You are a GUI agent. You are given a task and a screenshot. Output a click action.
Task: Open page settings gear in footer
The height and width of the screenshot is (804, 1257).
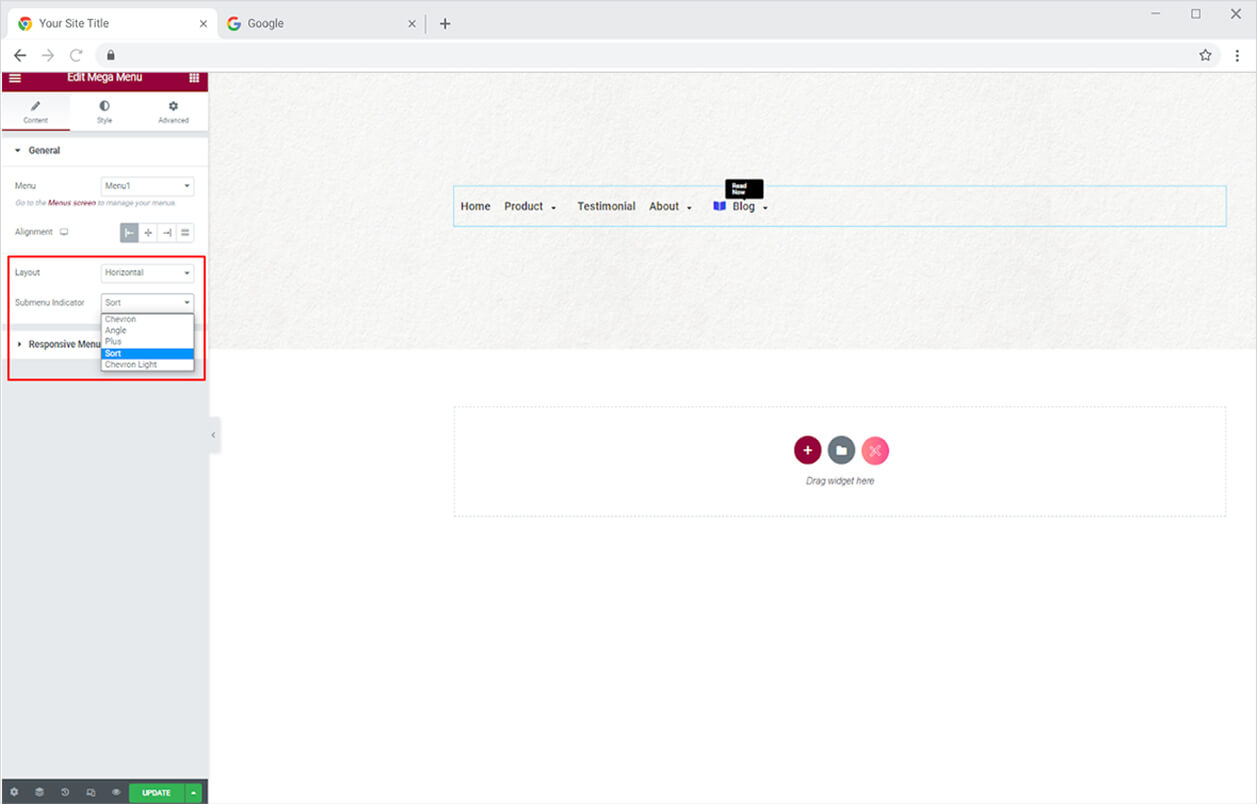tap(14, 792)
